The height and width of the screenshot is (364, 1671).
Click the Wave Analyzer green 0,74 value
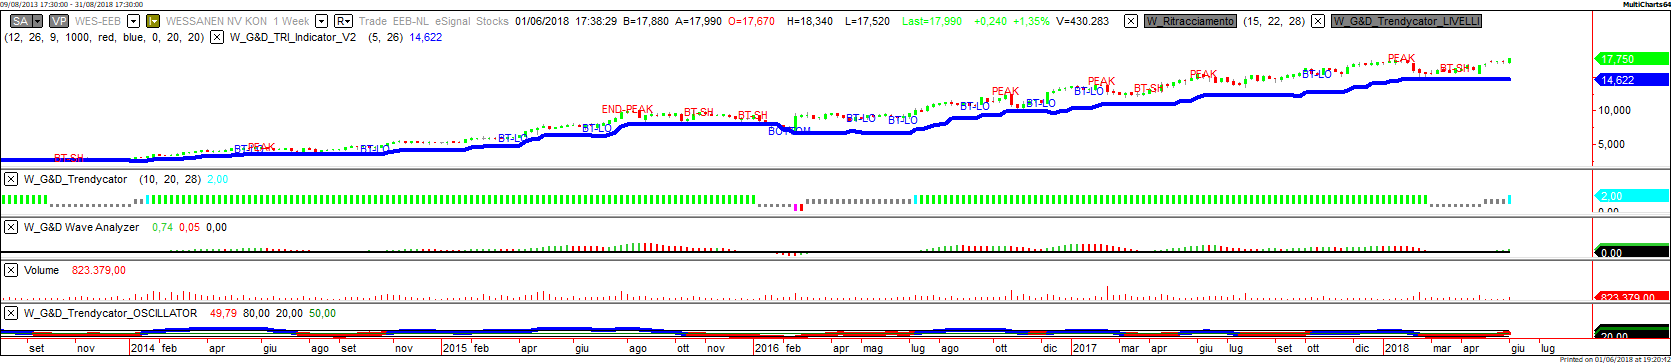(162, 227)
